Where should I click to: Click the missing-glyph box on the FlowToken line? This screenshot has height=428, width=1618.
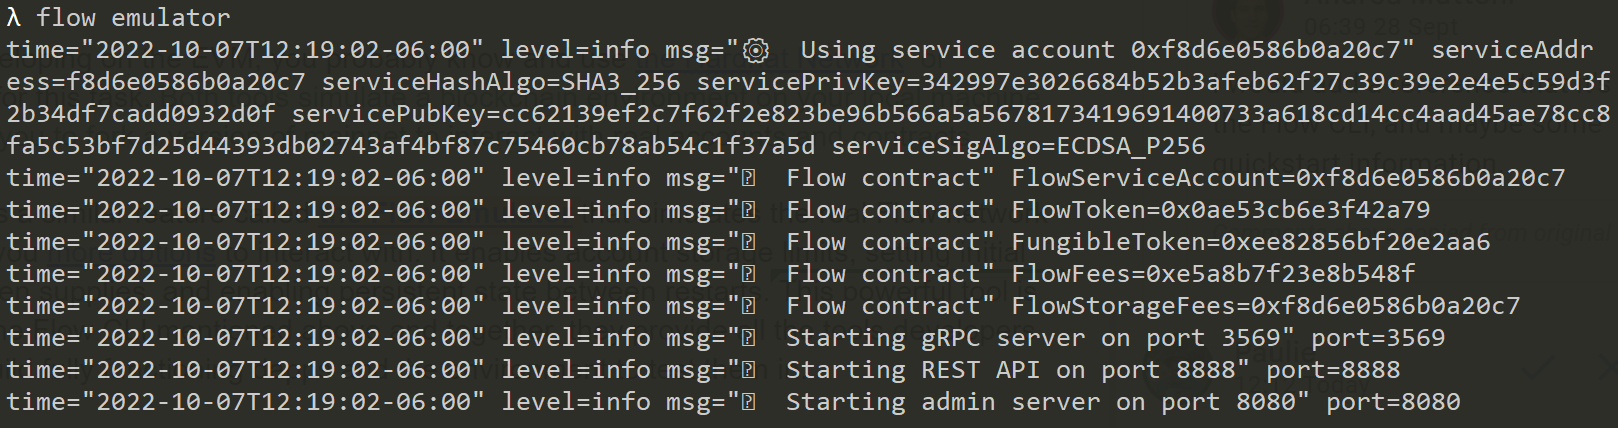click(x=748, y=210)
